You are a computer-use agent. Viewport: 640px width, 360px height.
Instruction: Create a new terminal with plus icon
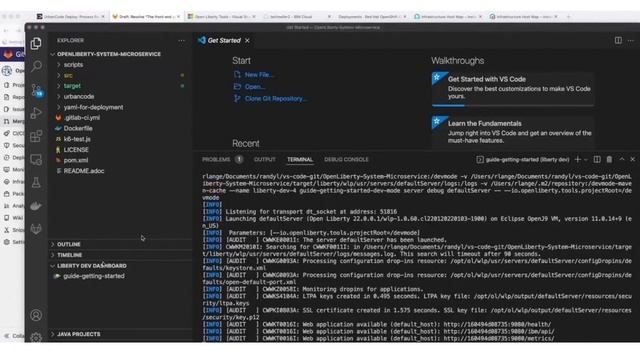(578, 160)
